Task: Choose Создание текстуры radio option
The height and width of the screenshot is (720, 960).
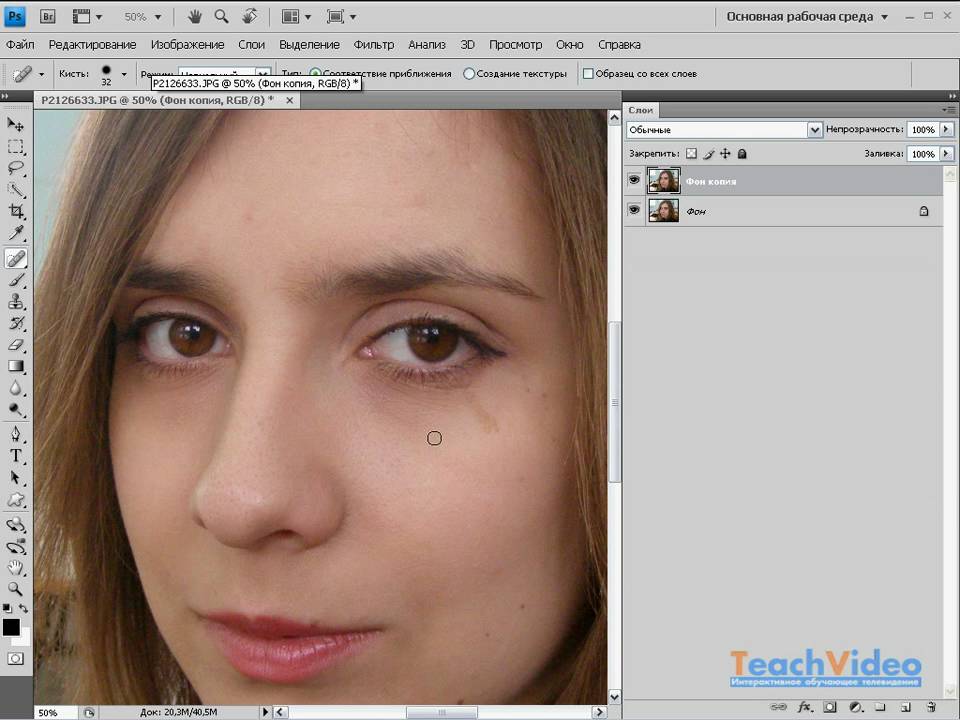Action: [469, 73]
